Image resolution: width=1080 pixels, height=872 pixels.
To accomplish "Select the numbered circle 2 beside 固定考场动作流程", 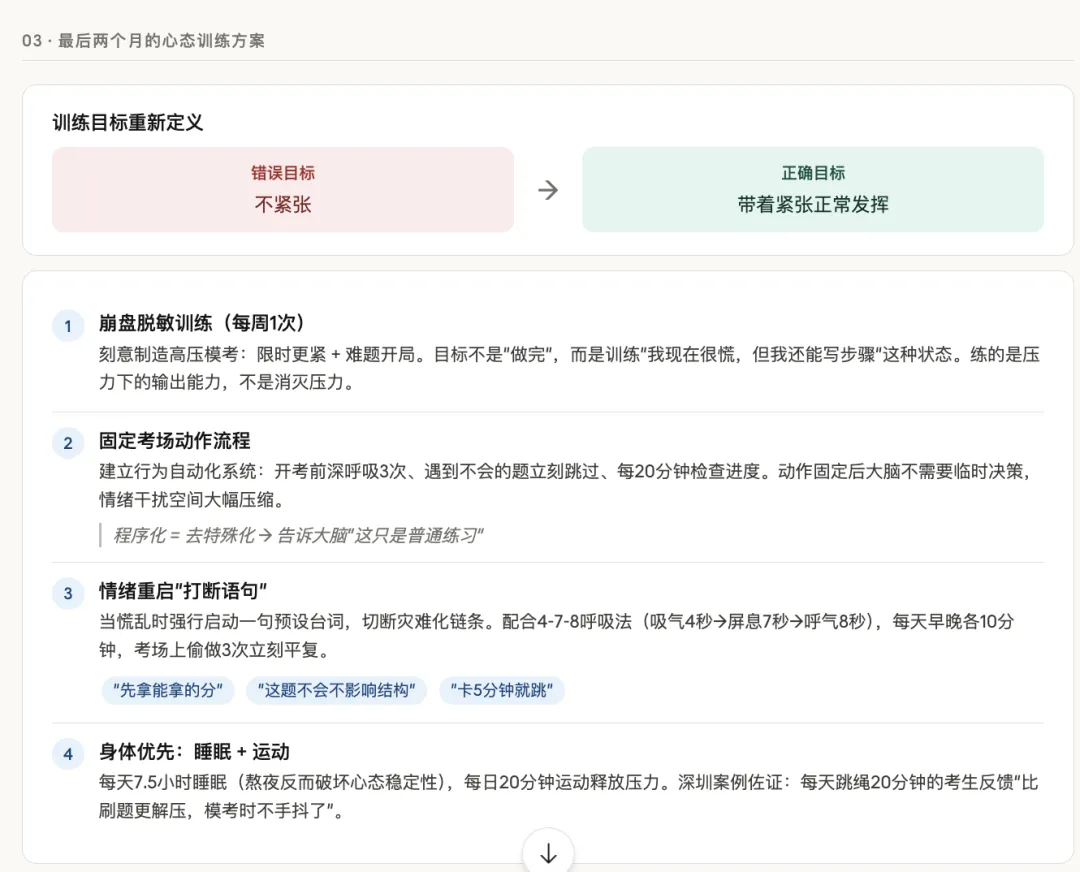I will [x=67, y=443].
